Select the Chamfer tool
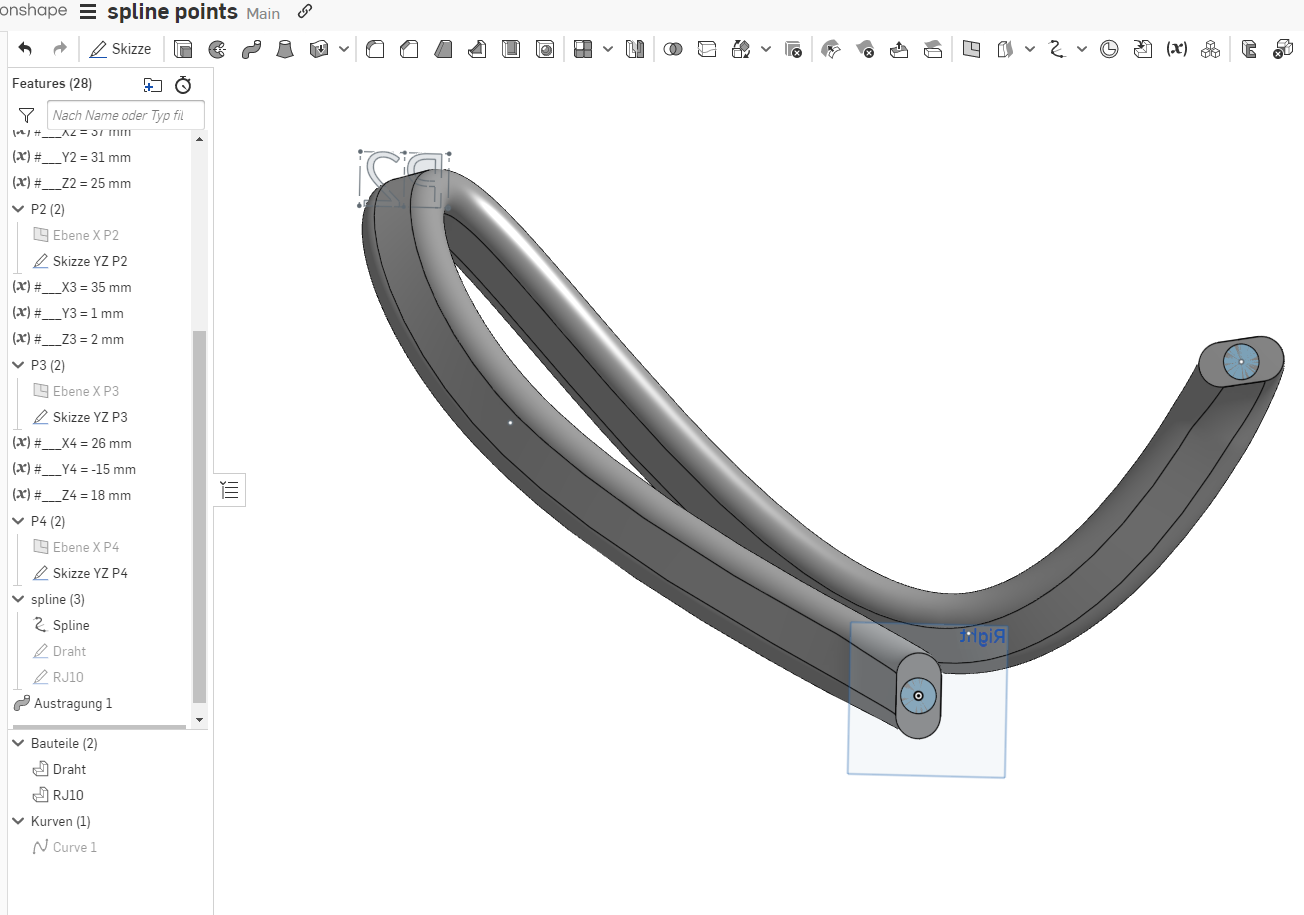Screen dimensions: 1304x915 point(409,49)
